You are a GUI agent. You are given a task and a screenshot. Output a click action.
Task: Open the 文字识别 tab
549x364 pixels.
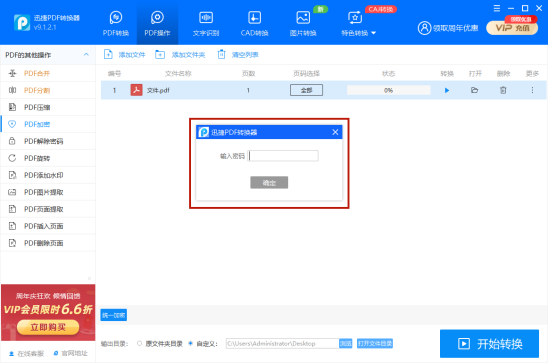[x=206, y=24]
